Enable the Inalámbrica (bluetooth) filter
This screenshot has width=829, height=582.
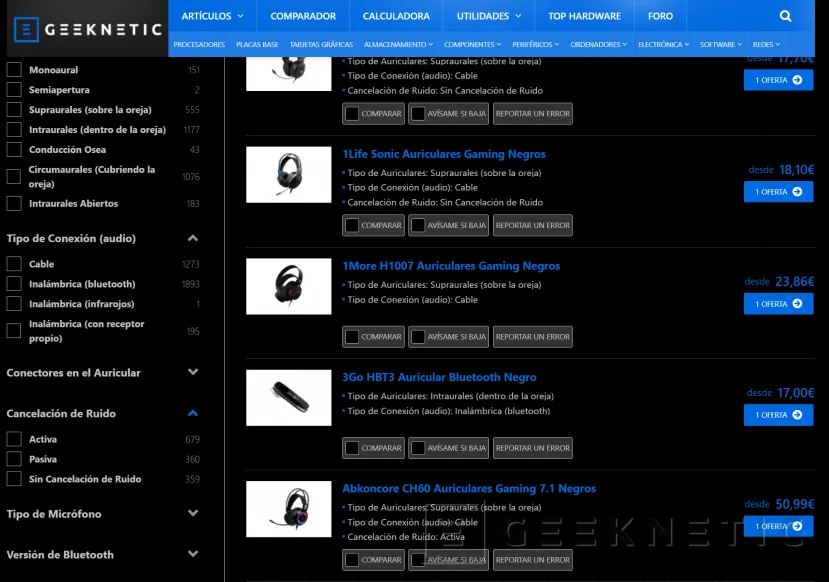click(x=14, y=284)
